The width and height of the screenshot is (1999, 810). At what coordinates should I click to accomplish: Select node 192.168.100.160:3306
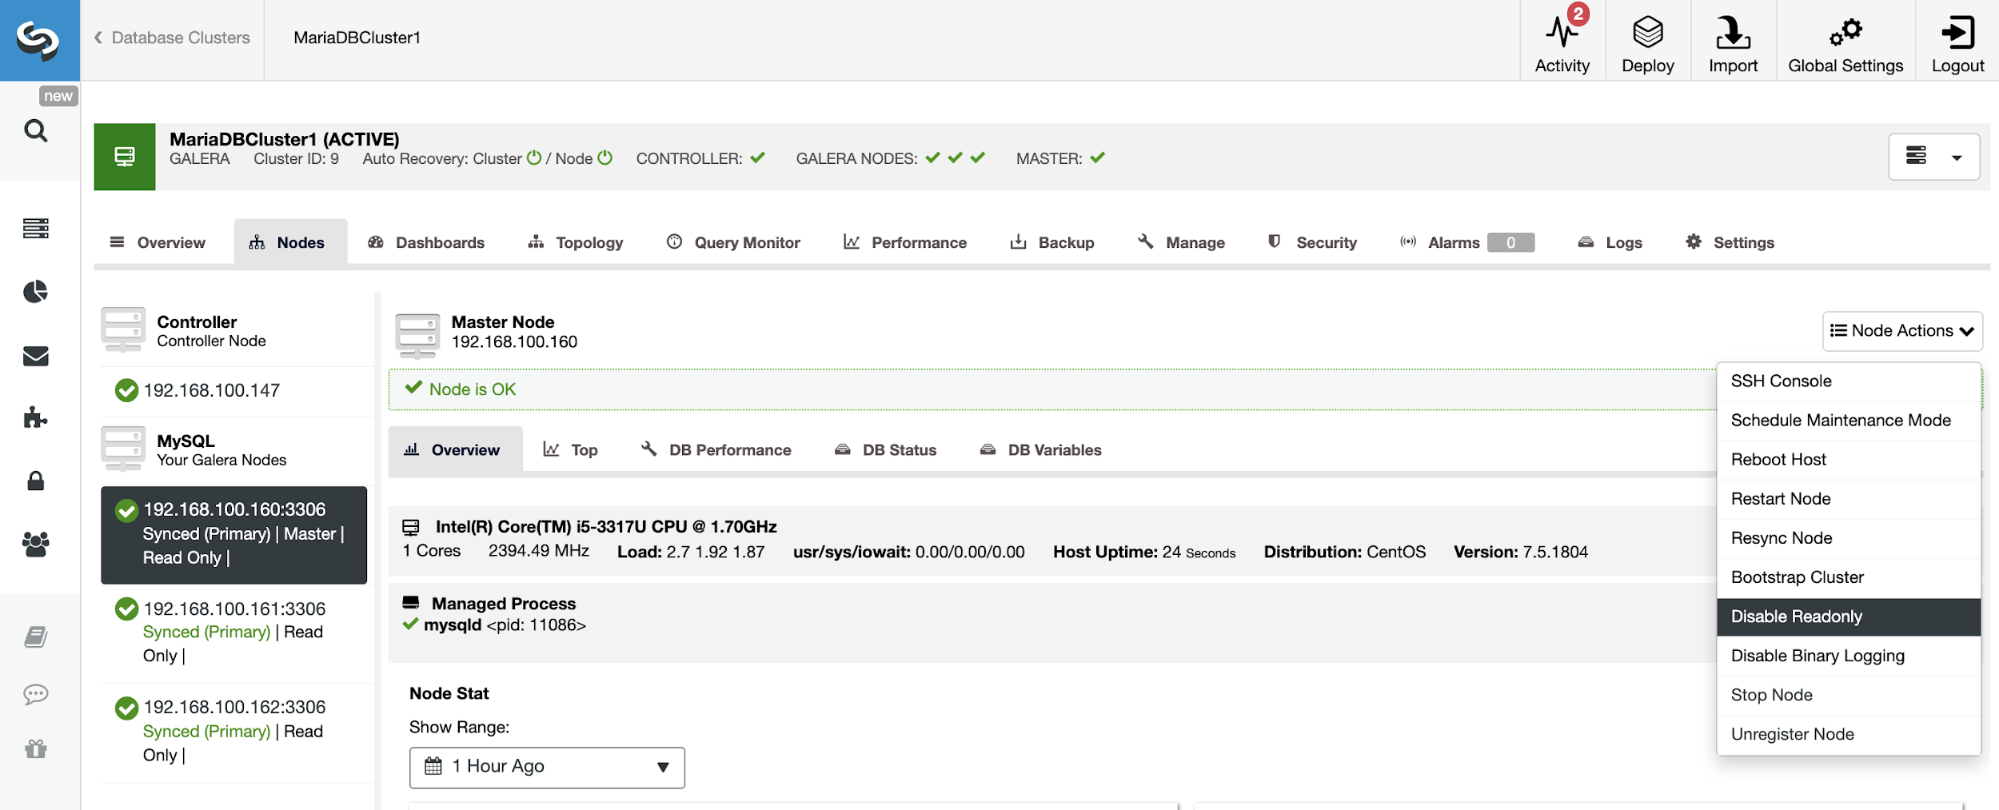point(234,535)
